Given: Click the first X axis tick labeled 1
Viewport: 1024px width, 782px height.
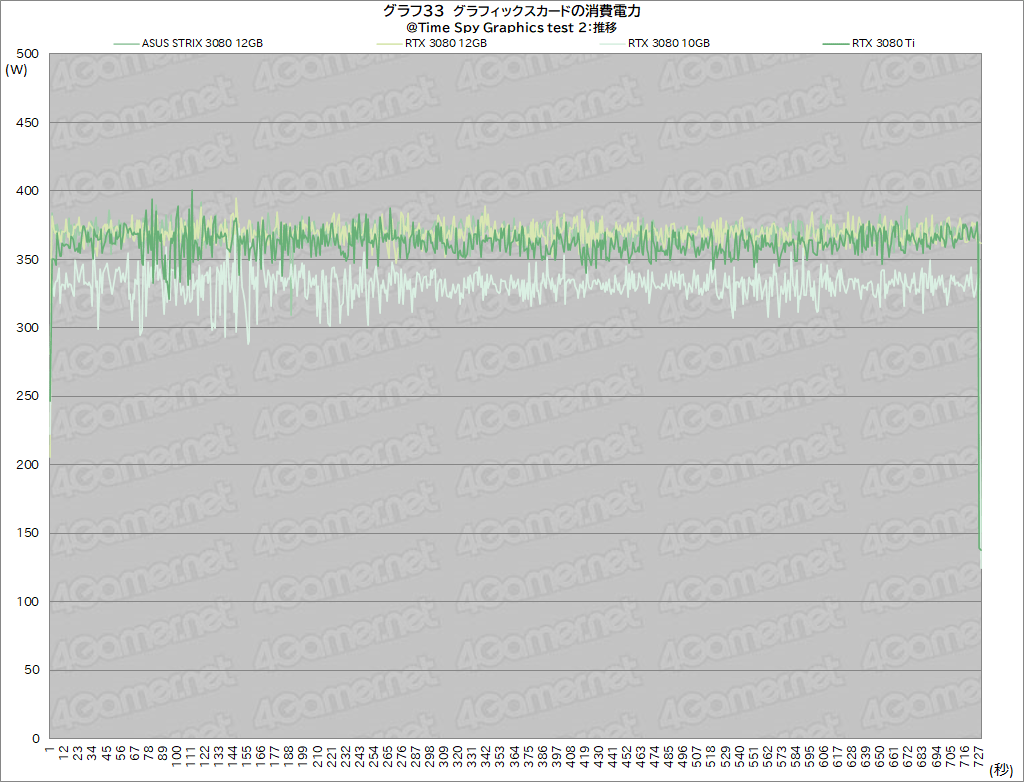Looking at the screenshot, I should coord(49,750).
